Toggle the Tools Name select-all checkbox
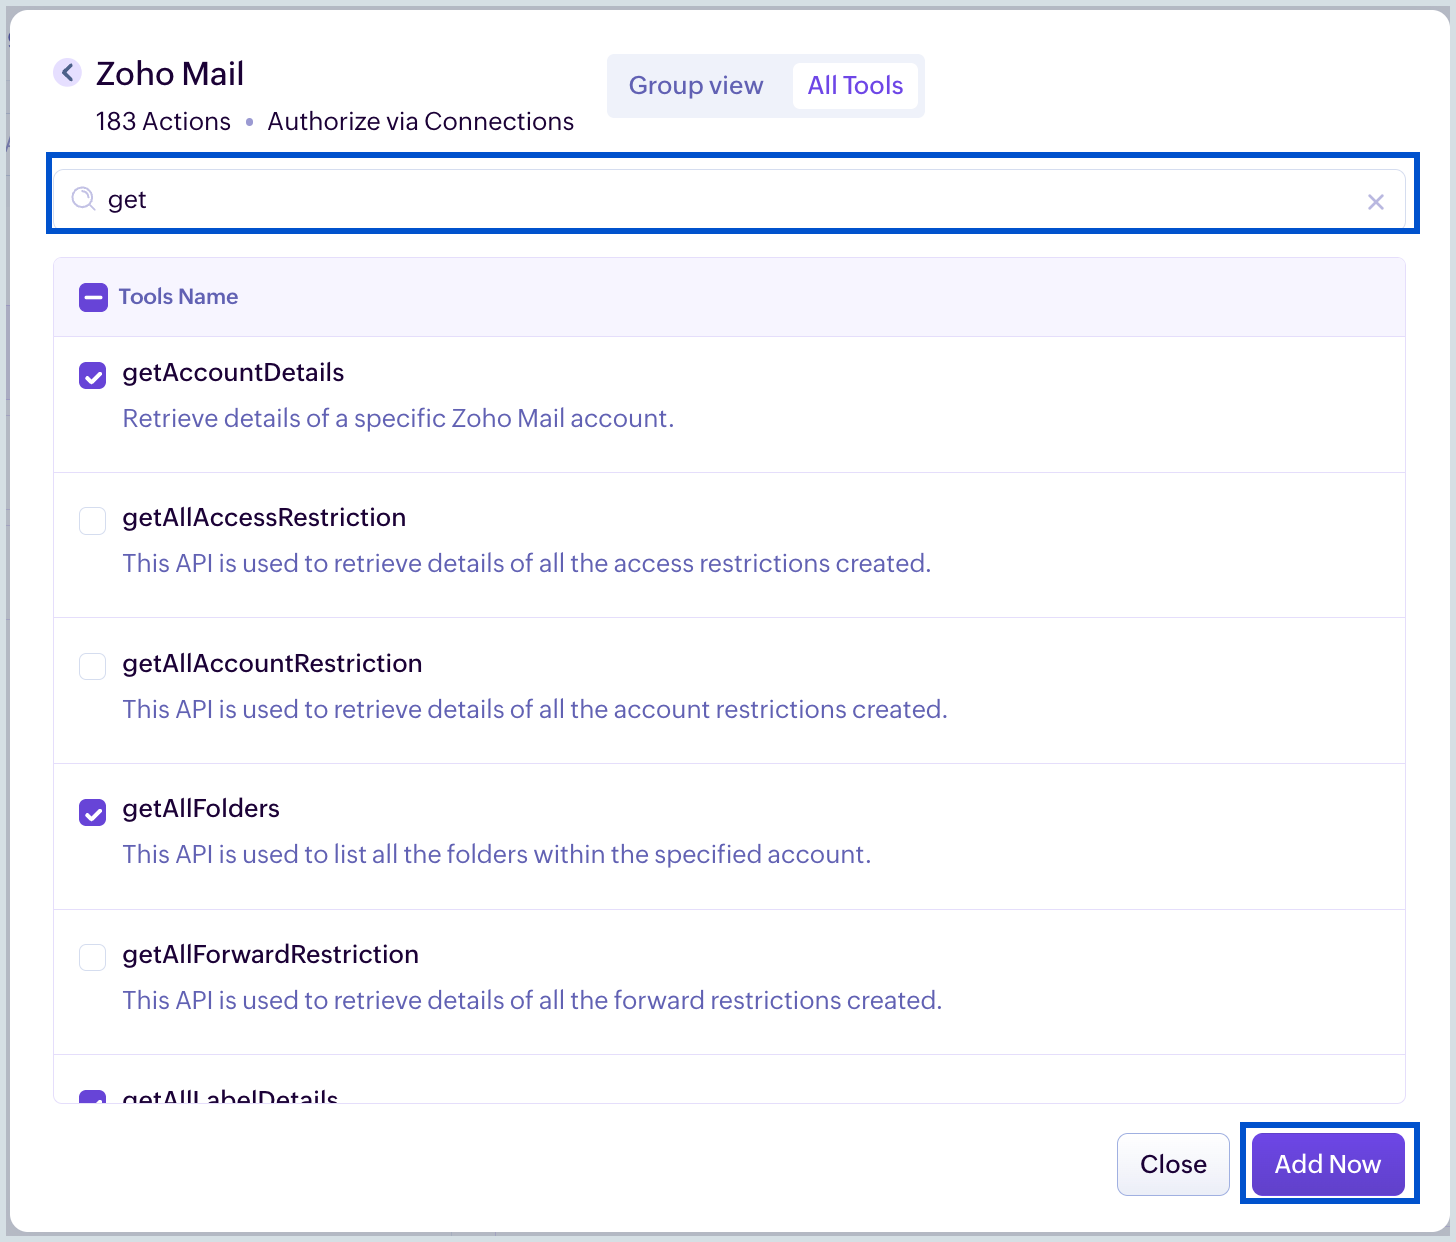This screenshot has width=1456, height=1242. 93,297
